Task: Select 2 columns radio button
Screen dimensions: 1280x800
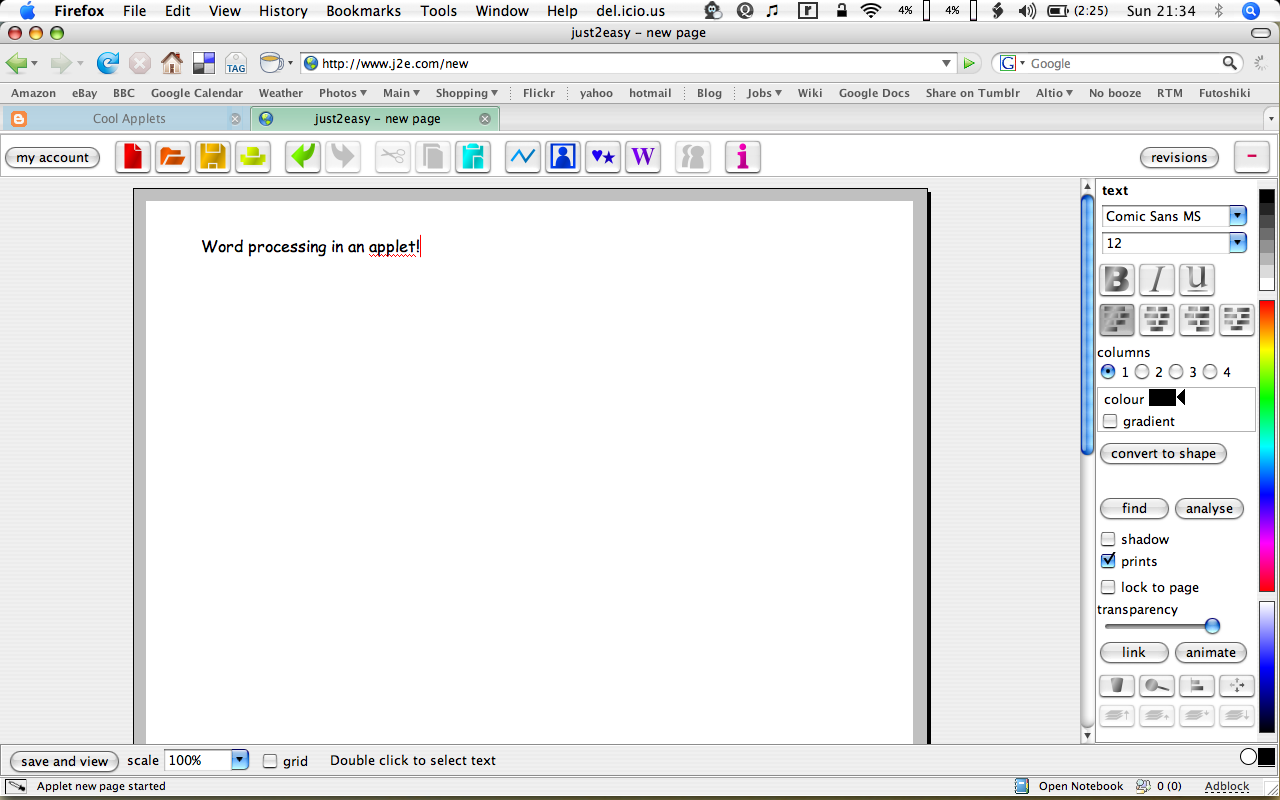Action: coord(1142,372)
